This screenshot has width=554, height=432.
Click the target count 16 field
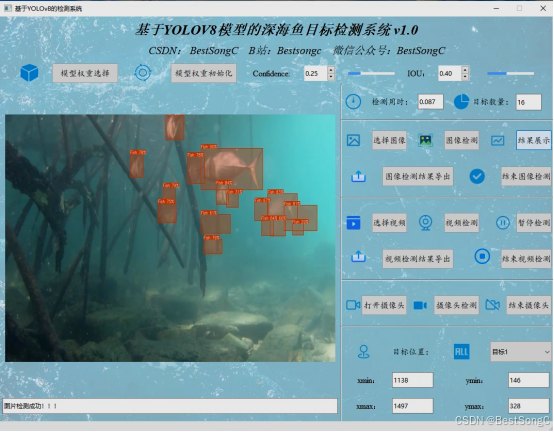point(528,102)
